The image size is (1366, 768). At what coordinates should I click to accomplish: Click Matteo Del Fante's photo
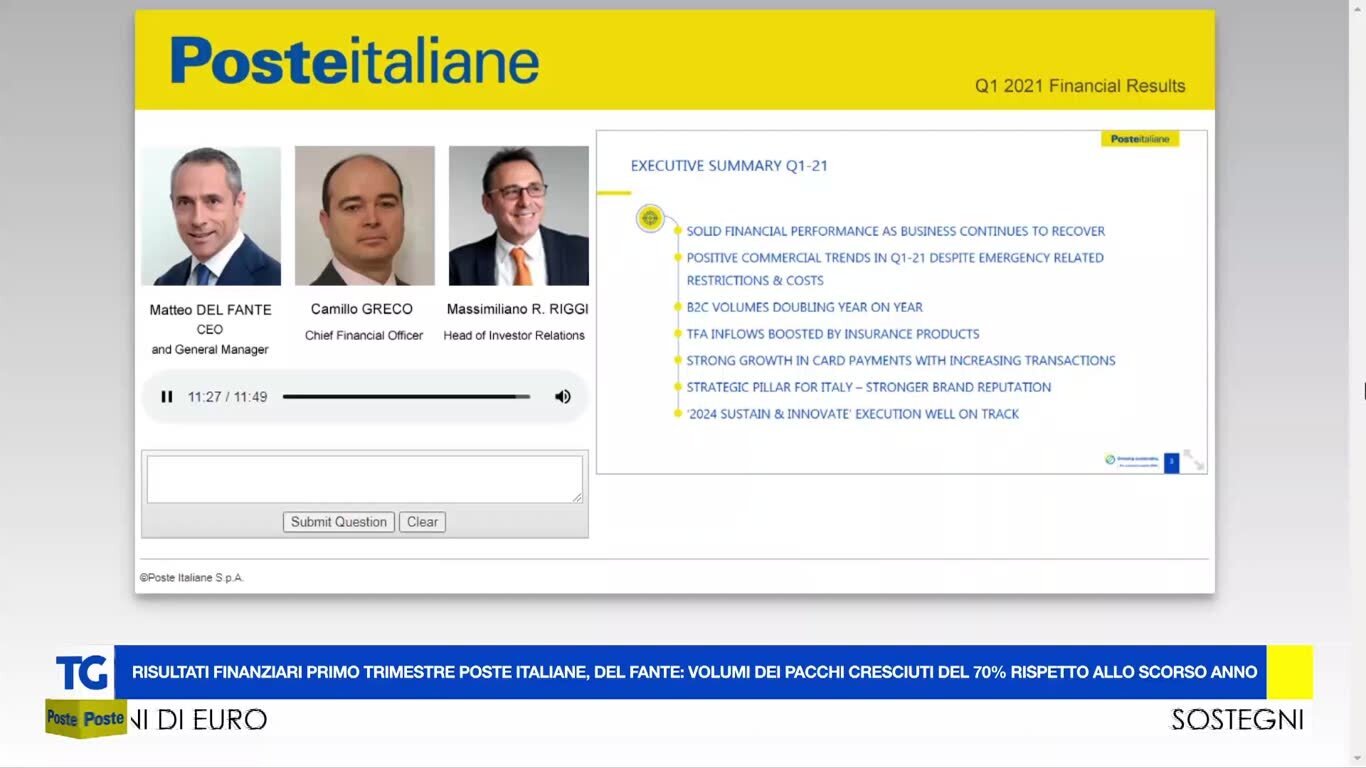[x=210, y=216]
